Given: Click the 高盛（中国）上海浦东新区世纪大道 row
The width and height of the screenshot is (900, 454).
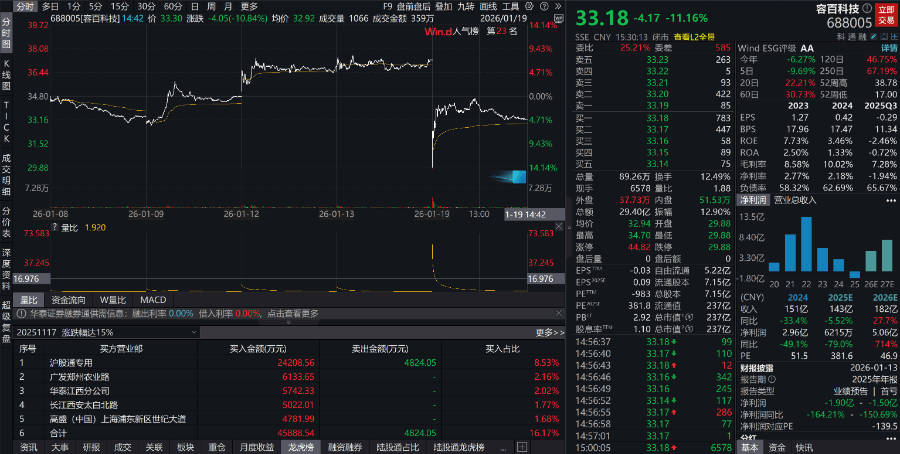Looking at the screenshot, I should pos(288,419).
